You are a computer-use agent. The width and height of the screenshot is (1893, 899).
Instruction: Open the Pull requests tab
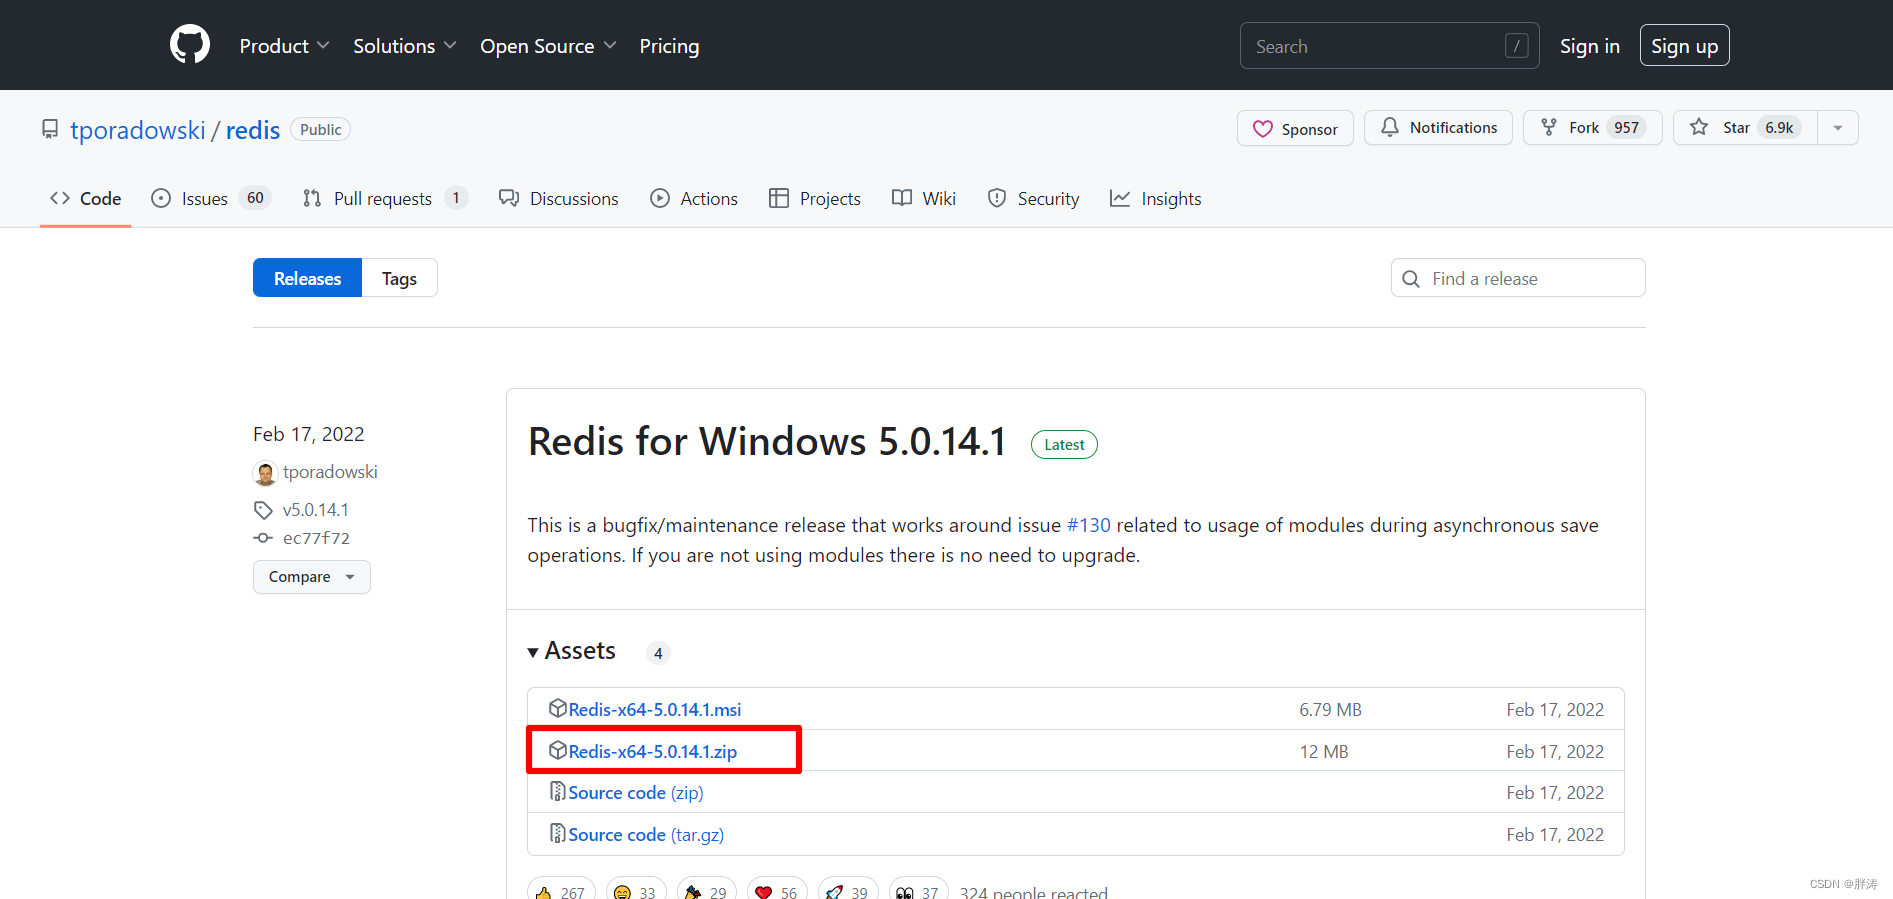coord(385,199)
